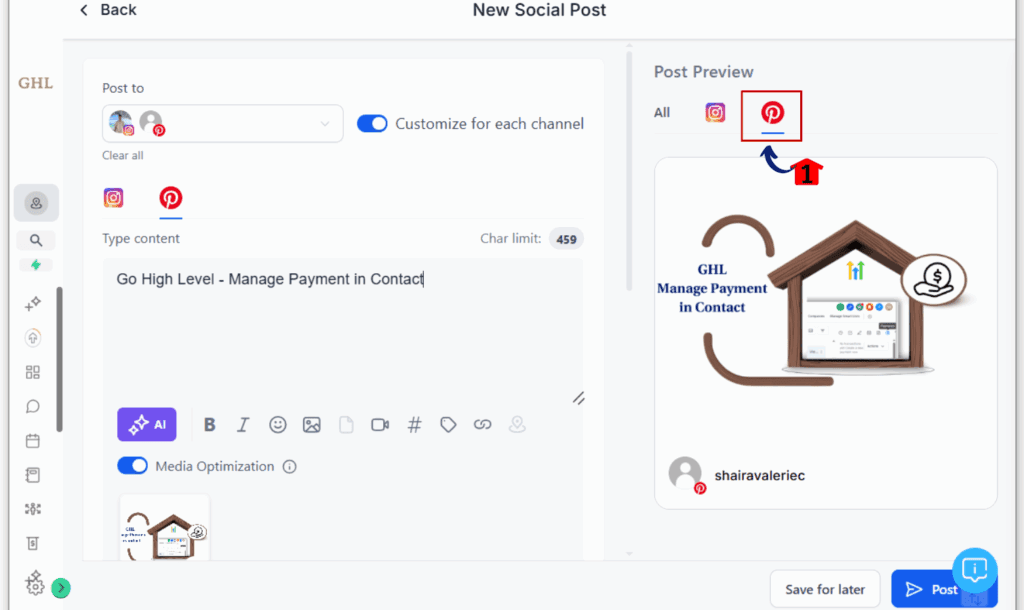Screen dimensions: 1024x610
Task: Select the uploaded house image thumbnail
Action: pos(165,528)
